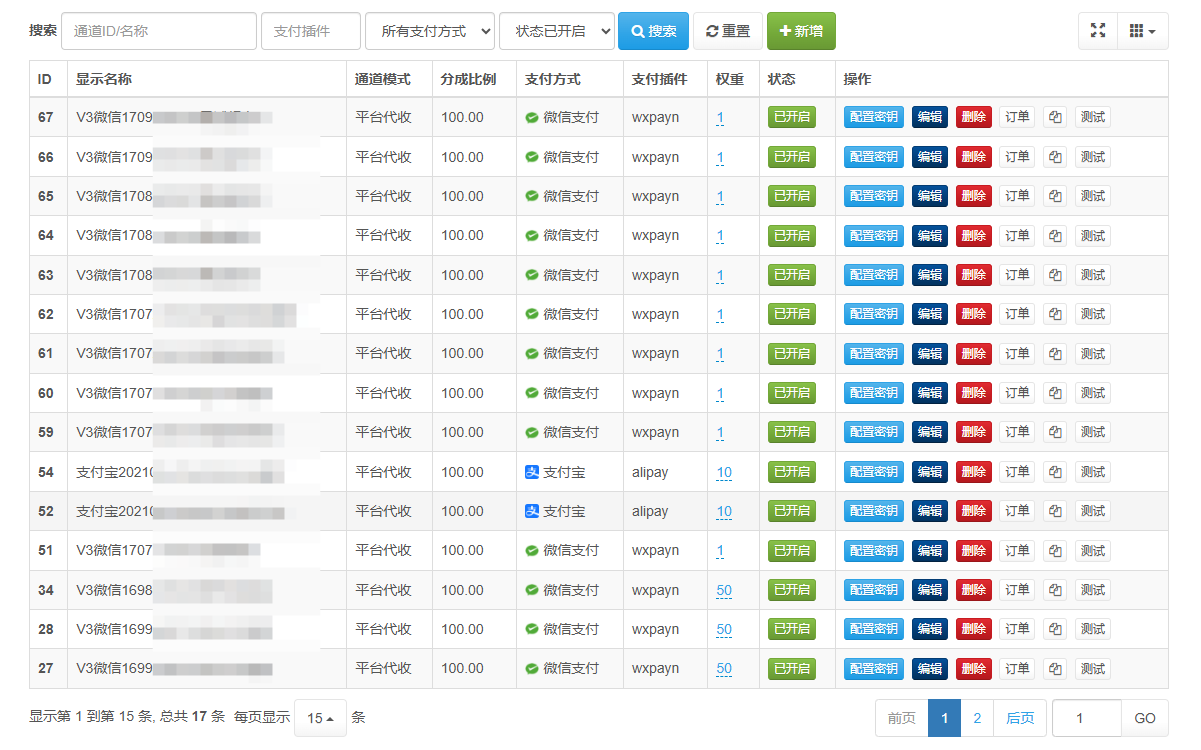This screenshot has height=750, width=1201.
Task: Click the copy icon in row 51
Action: (1055, 551)
